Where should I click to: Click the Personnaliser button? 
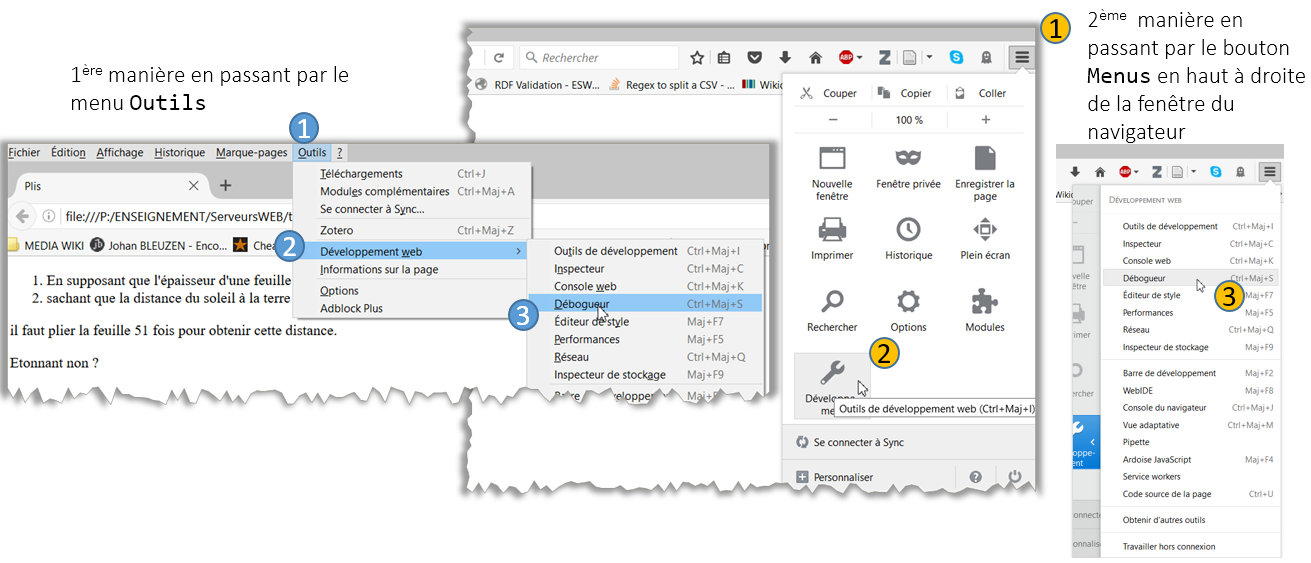[842, 478]
